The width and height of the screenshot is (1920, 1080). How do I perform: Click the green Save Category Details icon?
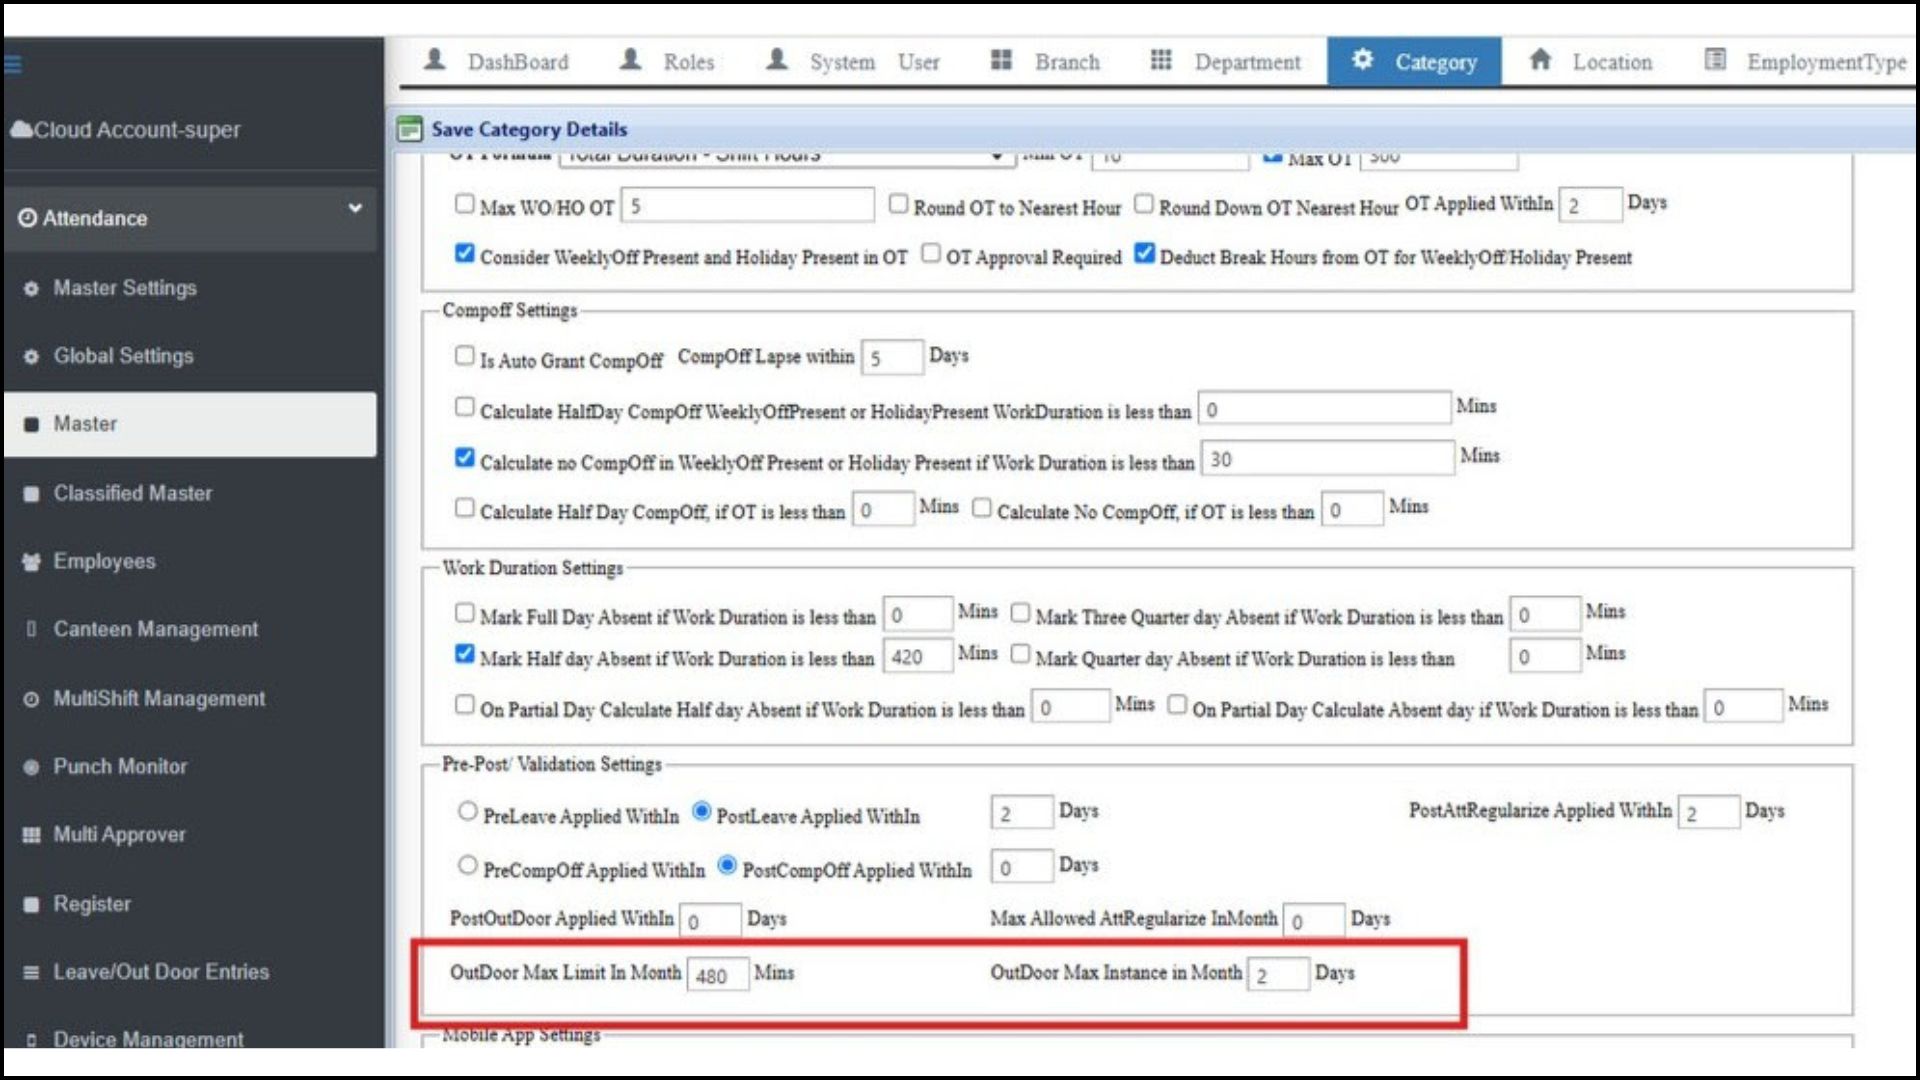(410, 129)
